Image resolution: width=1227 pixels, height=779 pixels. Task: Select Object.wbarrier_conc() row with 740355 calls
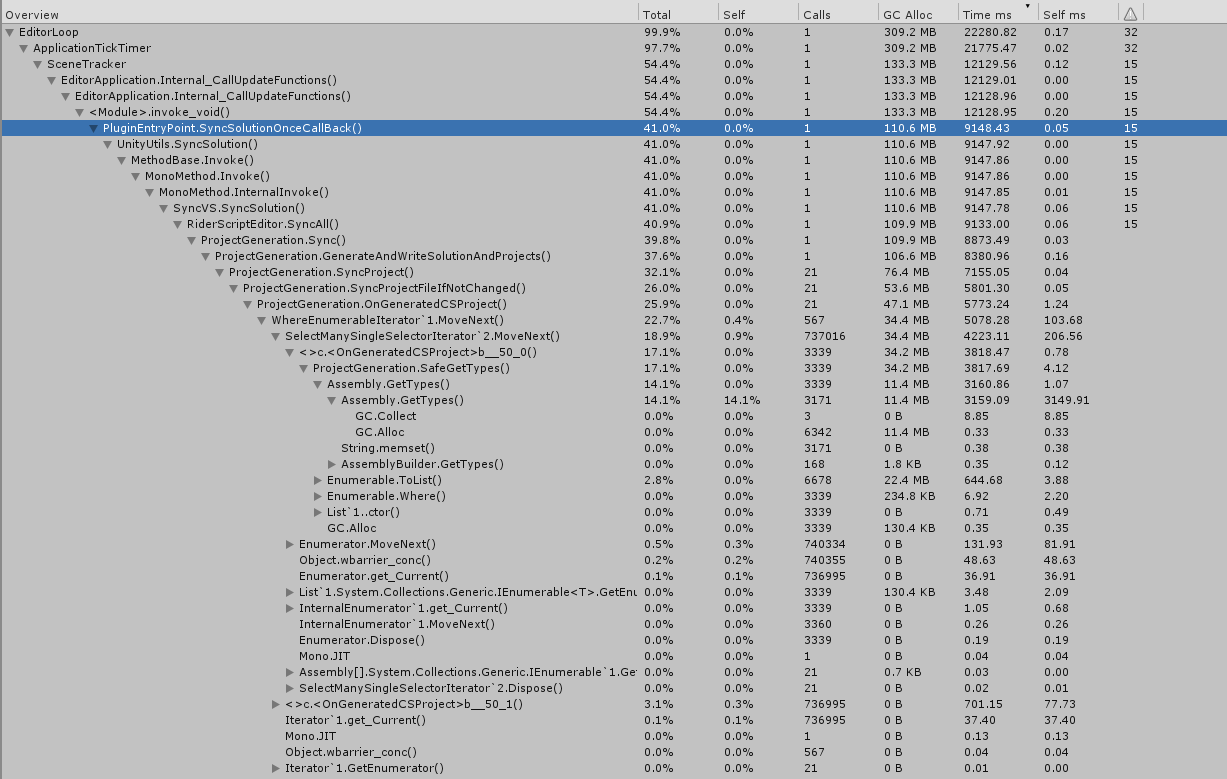[x=613, y=560]
